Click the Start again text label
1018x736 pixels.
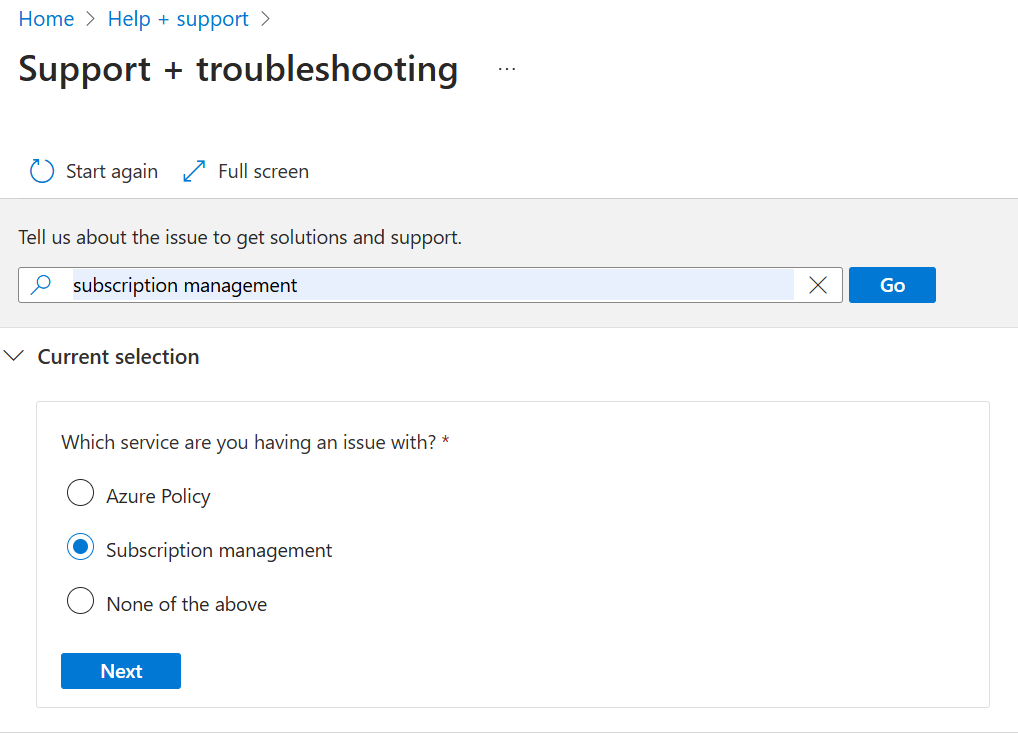pos(112,172)
